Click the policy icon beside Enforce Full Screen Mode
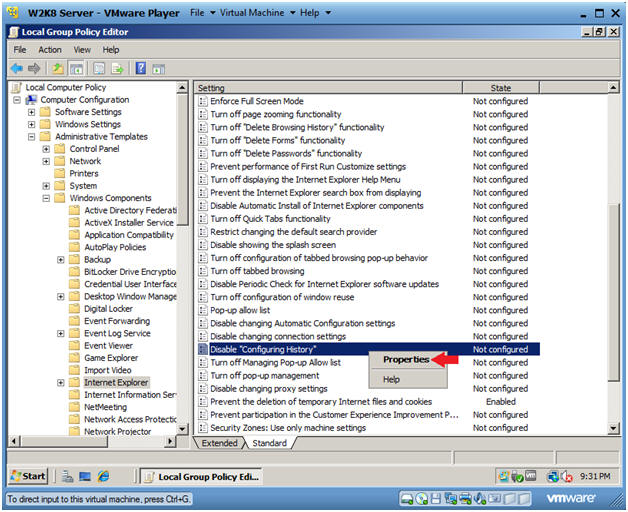 (x=203, y=101)
